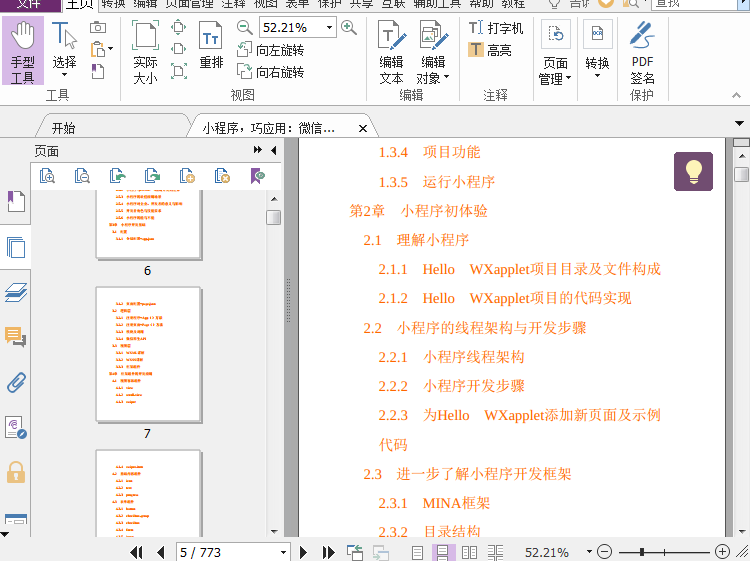Viewport: 750px width, 561px height.
Task: Select the Highlight (高亮) tool
Action: [490, 50]
